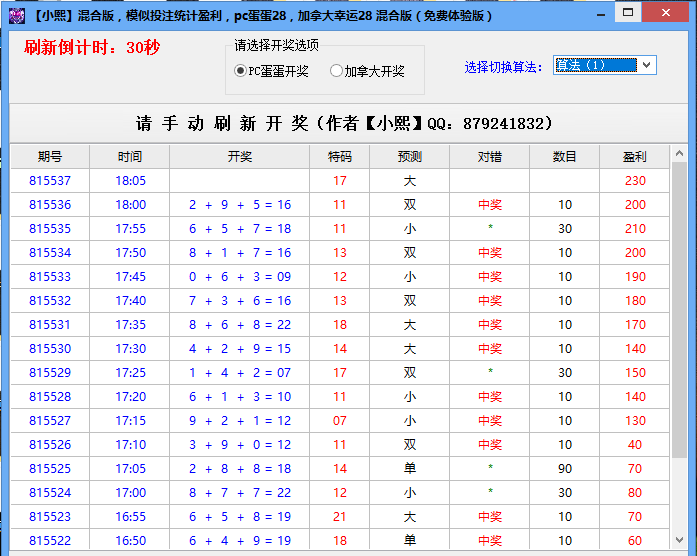Select period number 815523
The height and width of the screenshot is (556, 697).
point(50,517)
